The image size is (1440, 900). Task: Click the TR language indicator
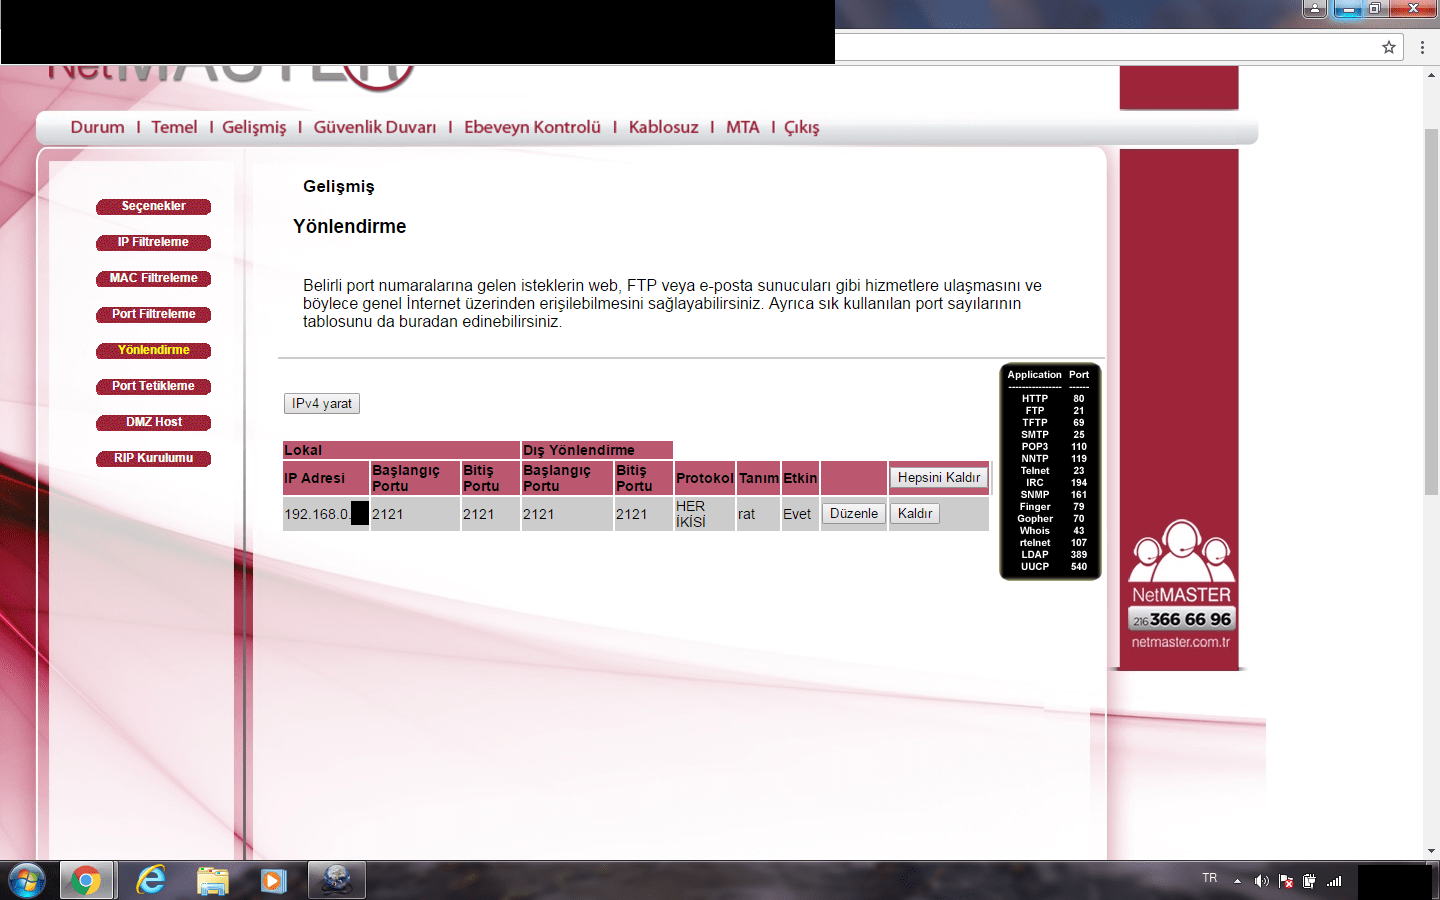pyautogui.click(x=1210, y=878)
